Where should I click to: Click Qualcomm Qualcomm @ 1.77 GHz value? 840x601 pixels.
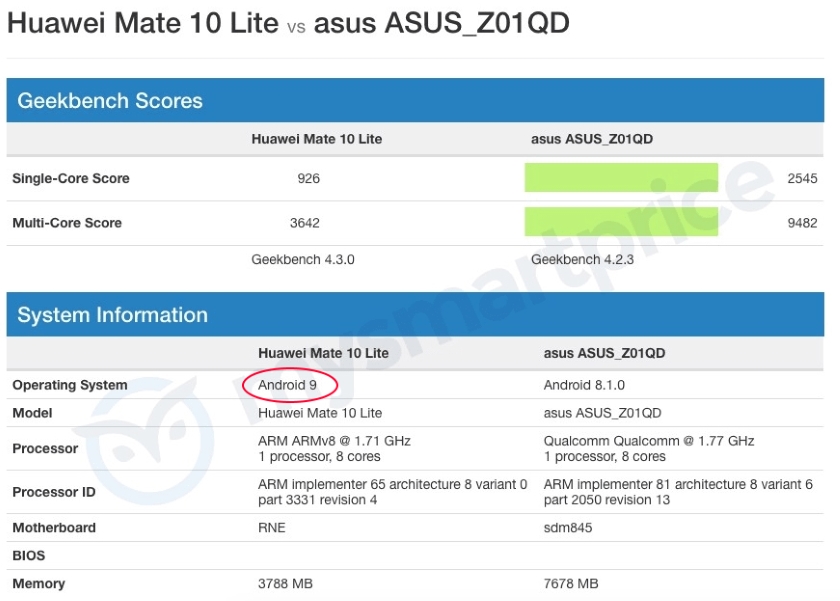pyautogui.click(x=649, y=441)
